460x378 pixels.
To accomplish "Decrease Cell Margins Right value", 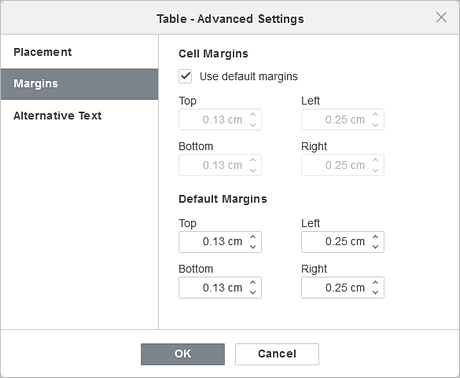I will (x=375, y=170).
